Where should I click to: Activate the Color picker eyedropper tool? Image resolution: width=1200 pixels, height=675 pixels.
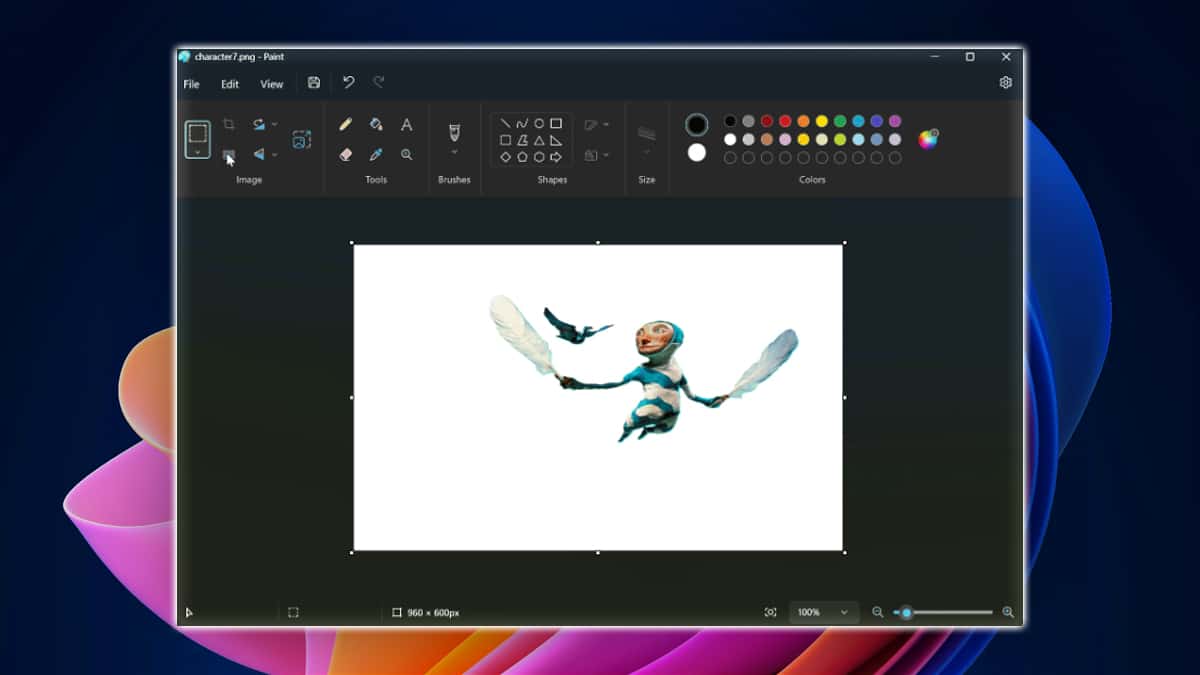(x=376, y=155)
